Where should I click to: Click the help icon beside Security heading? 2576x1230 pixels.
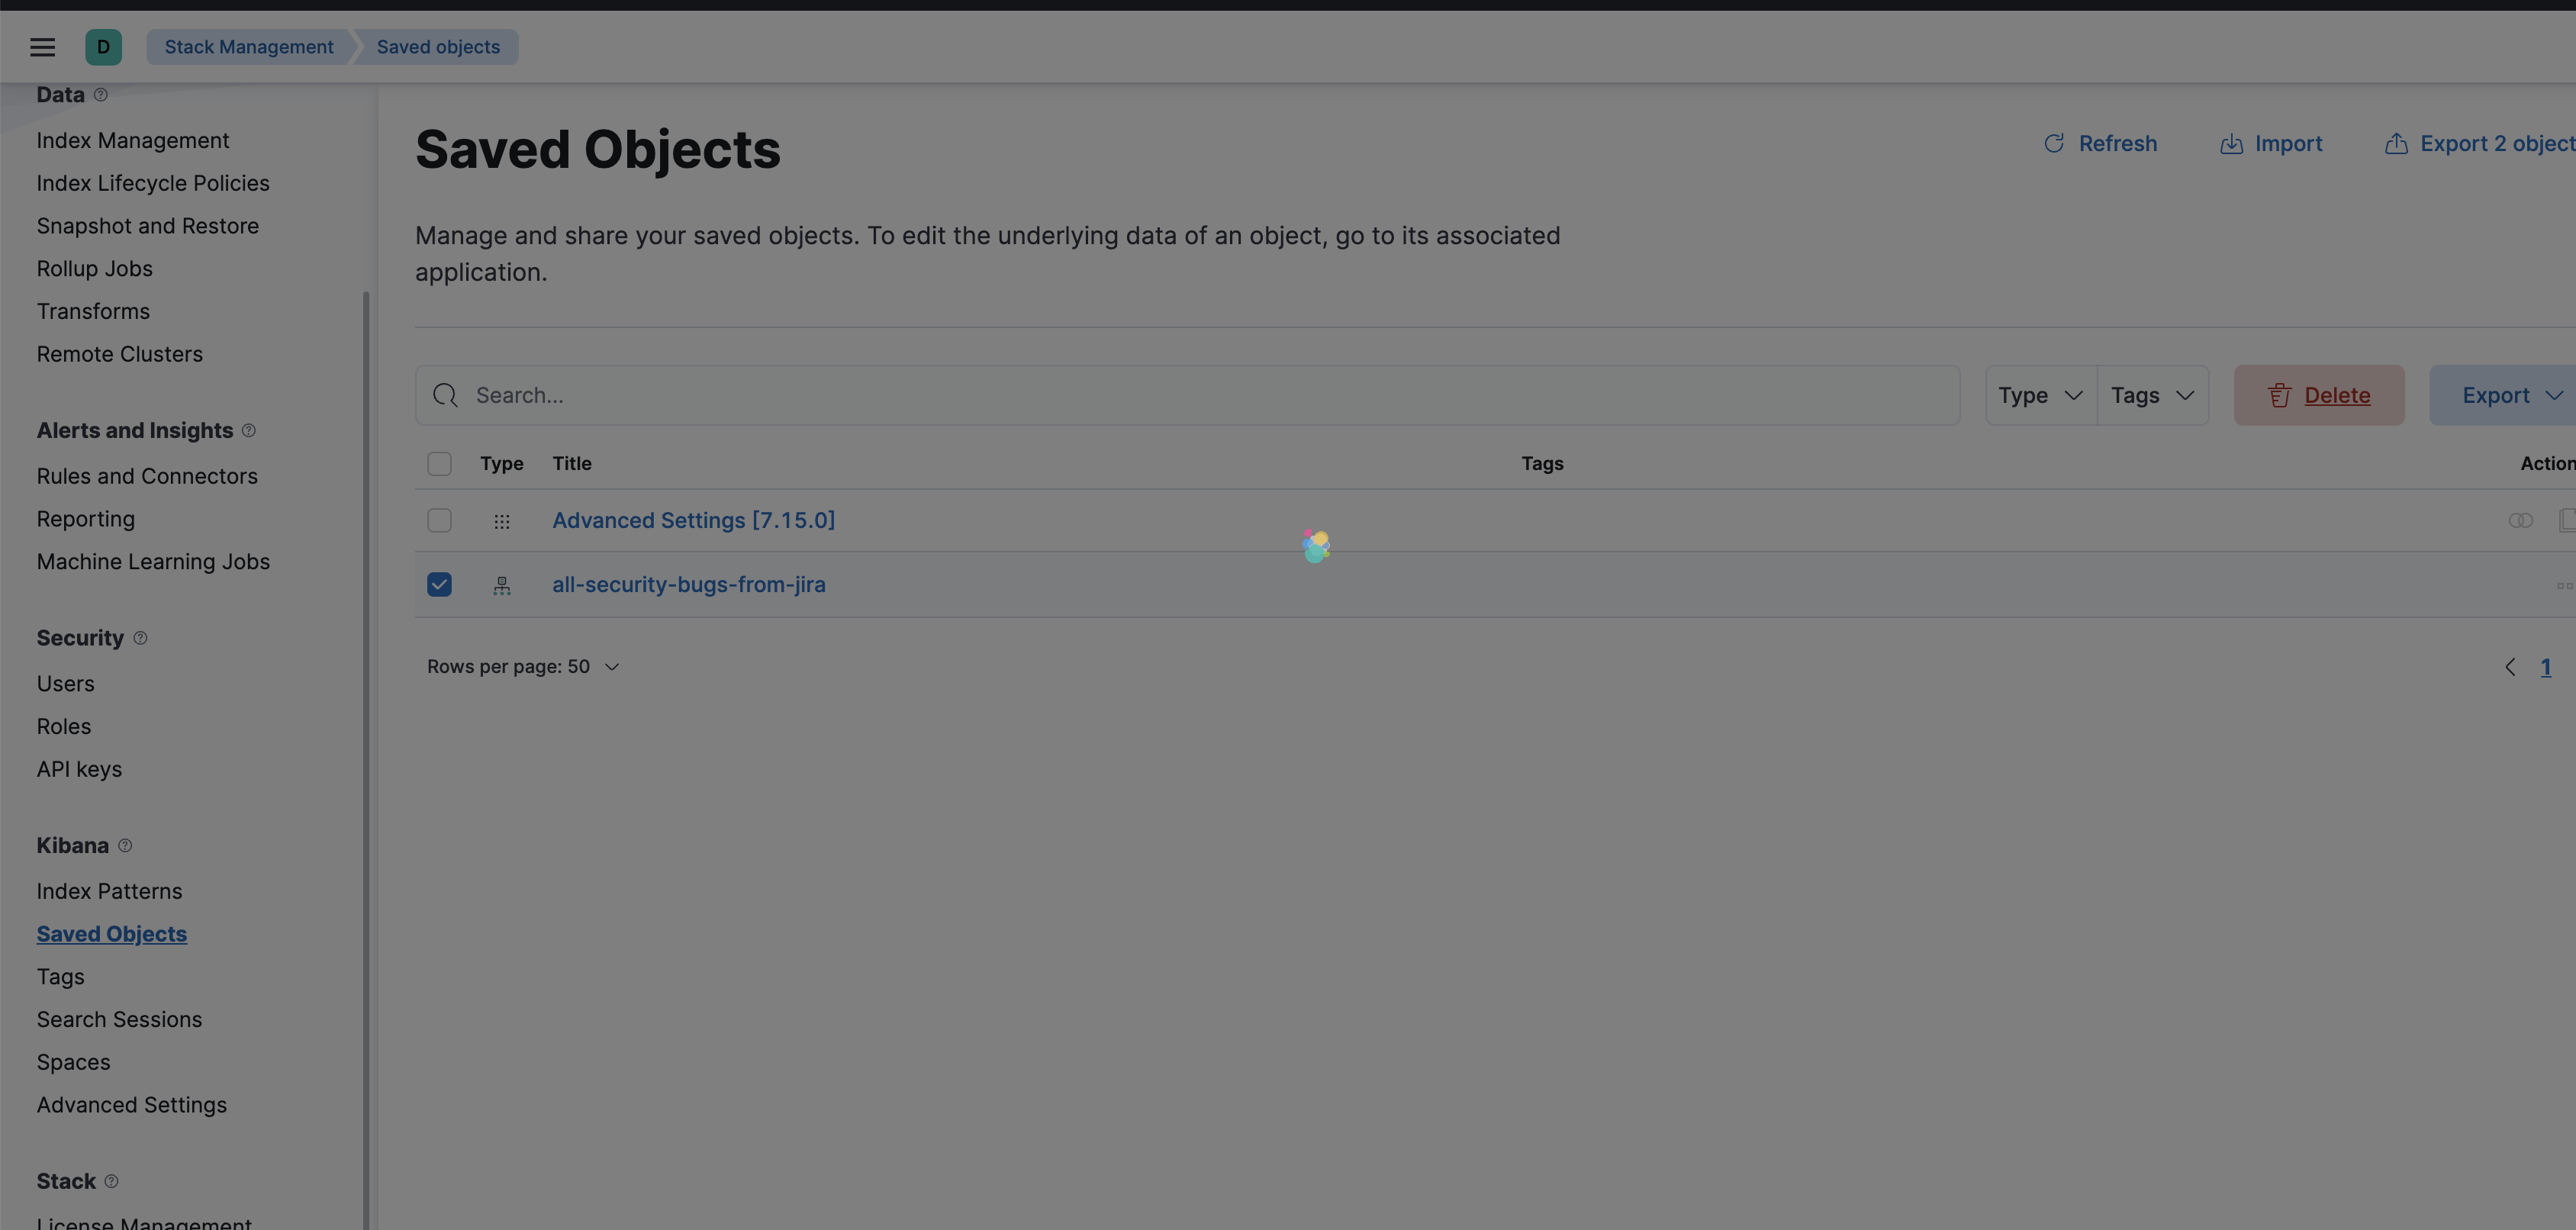(140, 638)
